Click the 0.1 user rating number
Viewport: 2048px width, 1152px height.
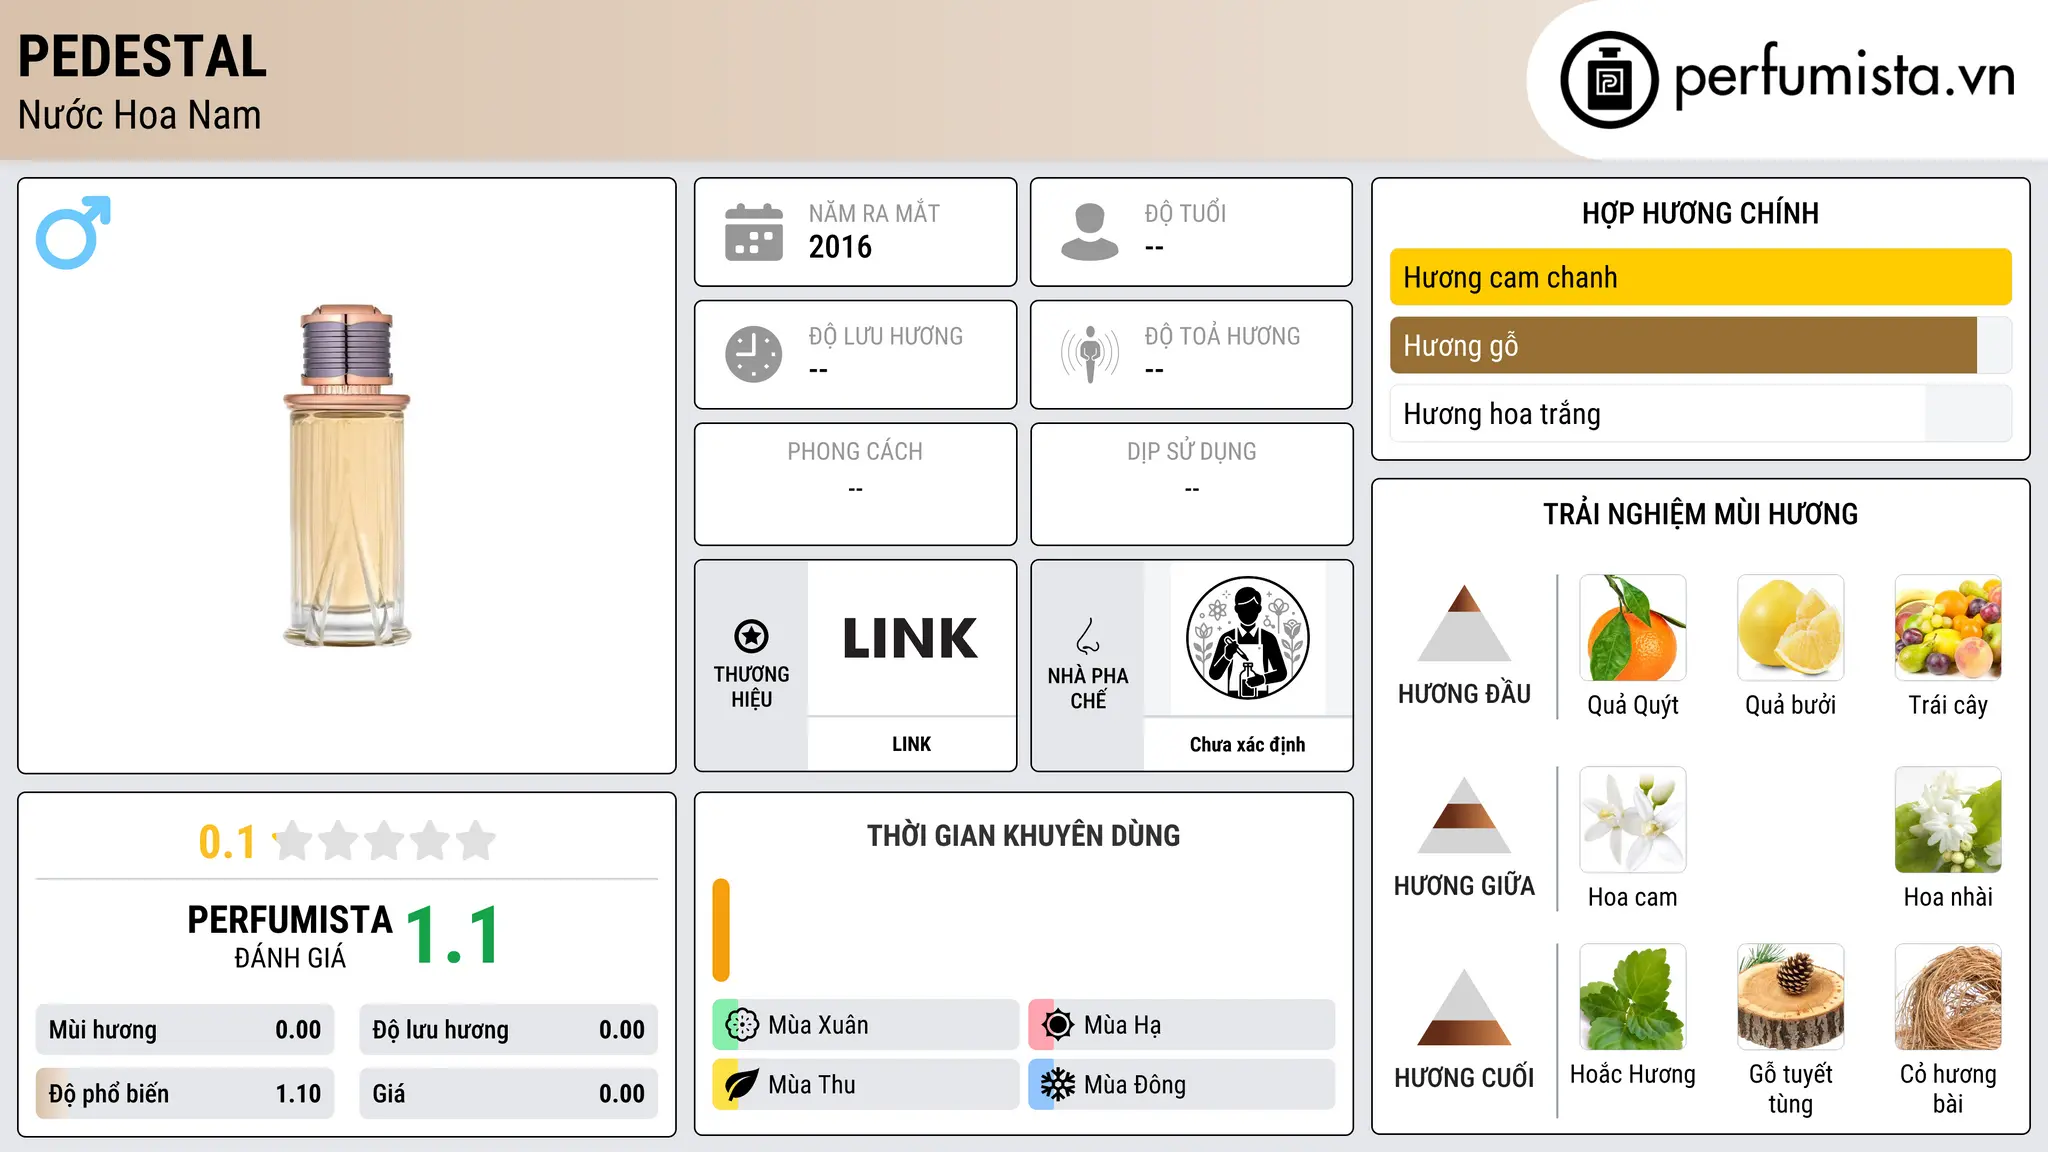coord(227,842)
